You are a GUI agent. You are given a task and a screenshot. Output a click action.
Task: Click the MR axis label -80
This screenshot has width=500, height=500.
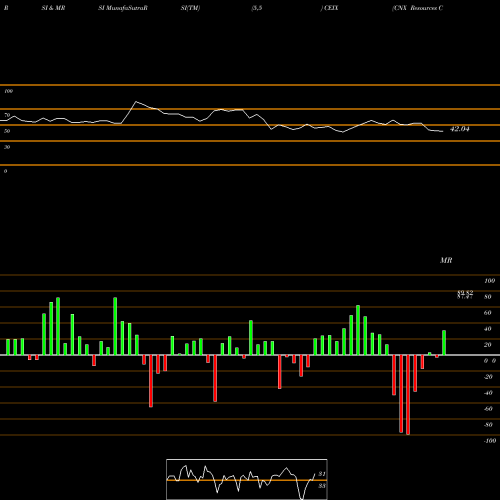[x=488, y=425]
